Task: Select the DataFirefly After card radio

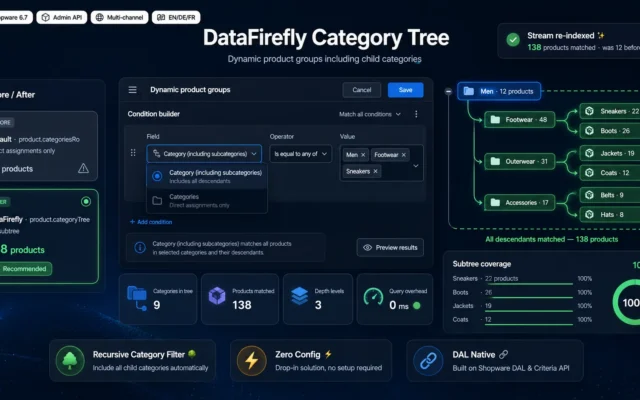Action: point(86,202)
